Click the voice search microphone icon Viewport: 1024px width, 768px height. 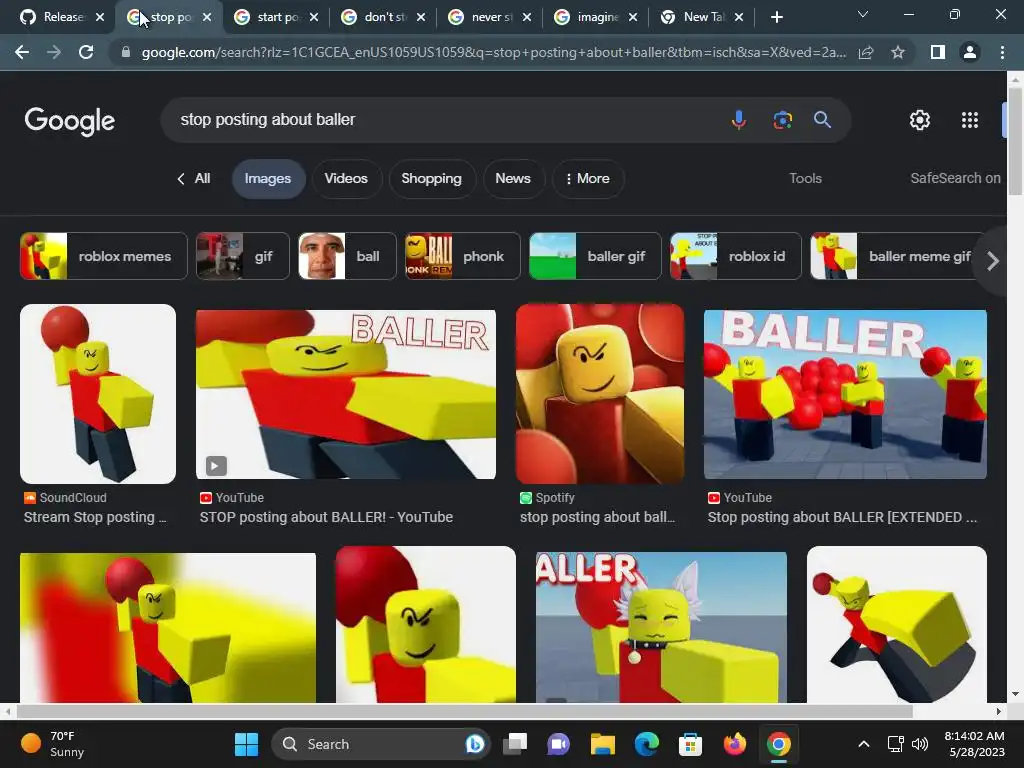[739, 120]
